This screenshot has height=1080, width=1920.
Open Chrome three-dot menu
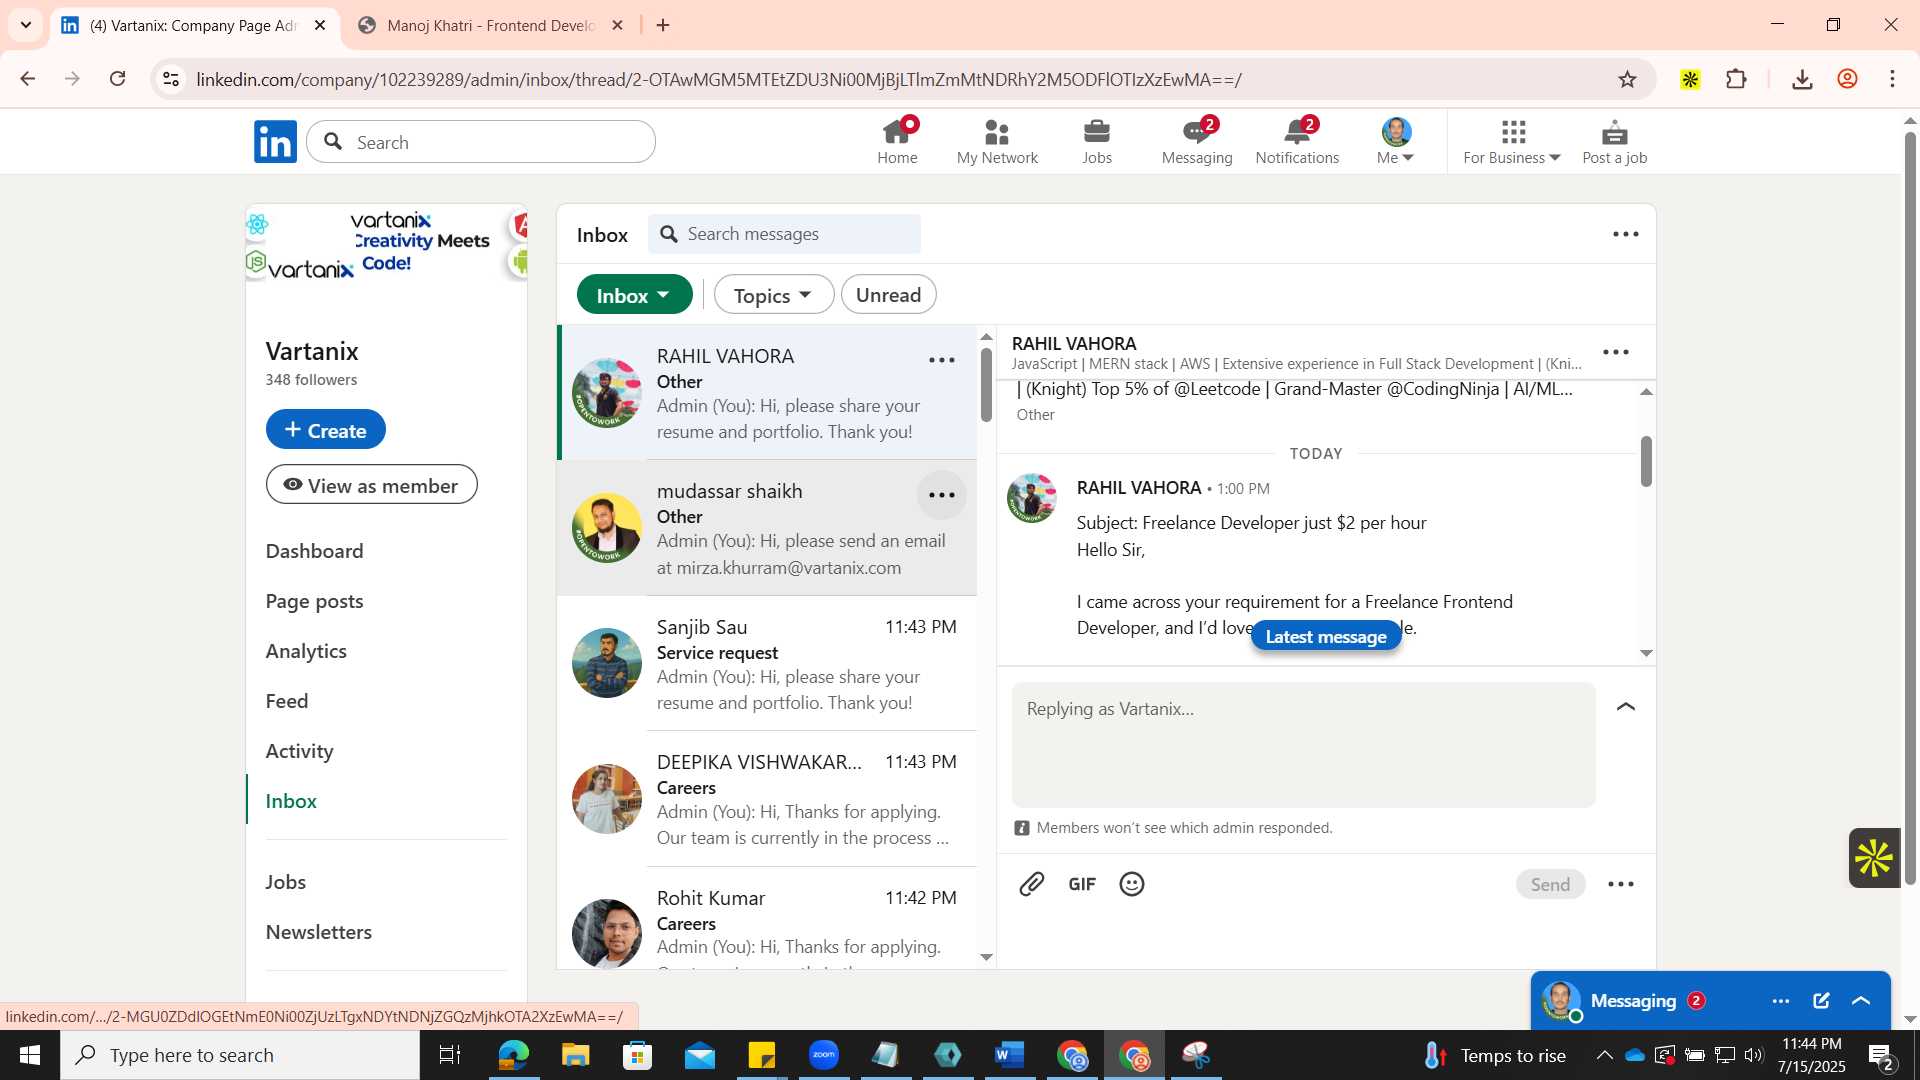1892,79
